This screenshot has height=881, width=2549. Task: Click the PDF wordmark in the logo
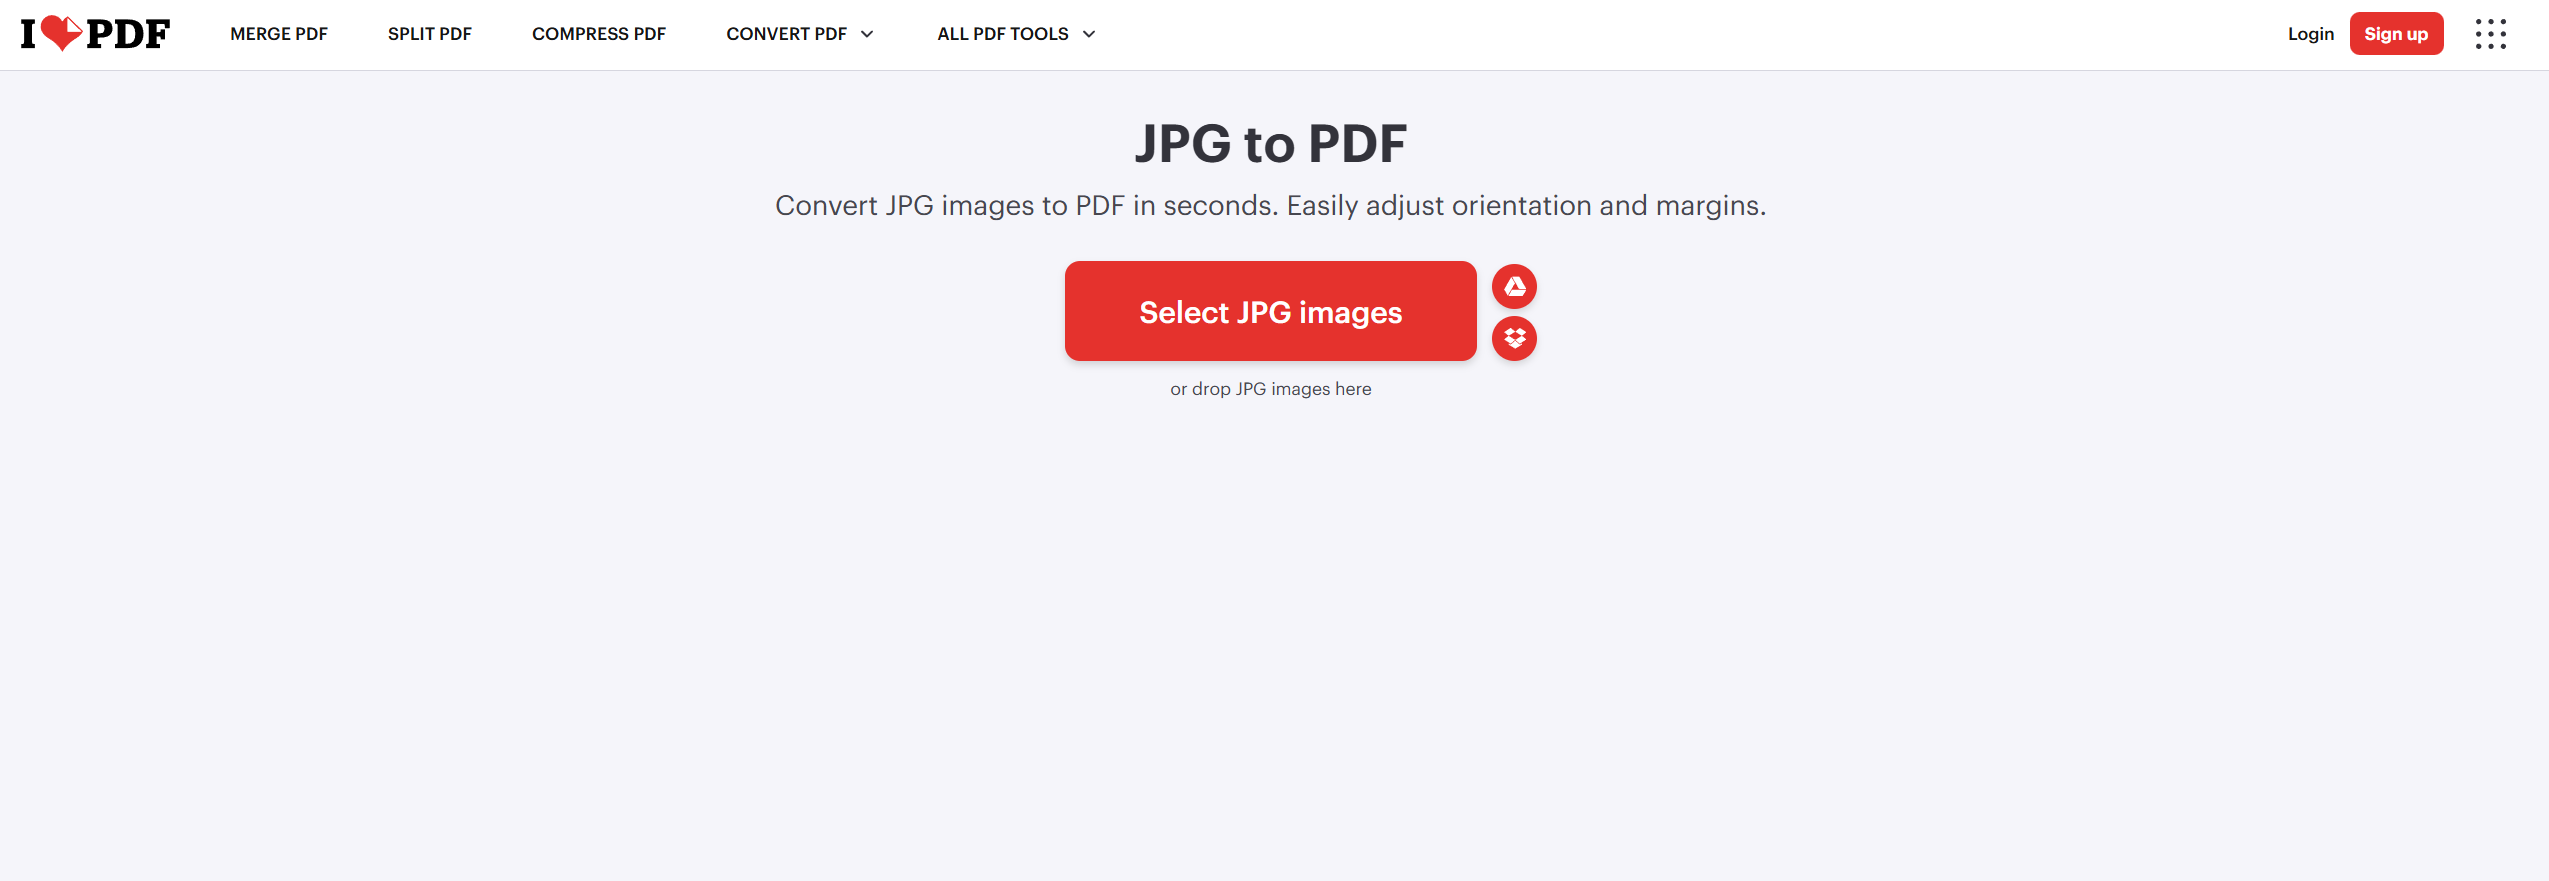point(128,34)
